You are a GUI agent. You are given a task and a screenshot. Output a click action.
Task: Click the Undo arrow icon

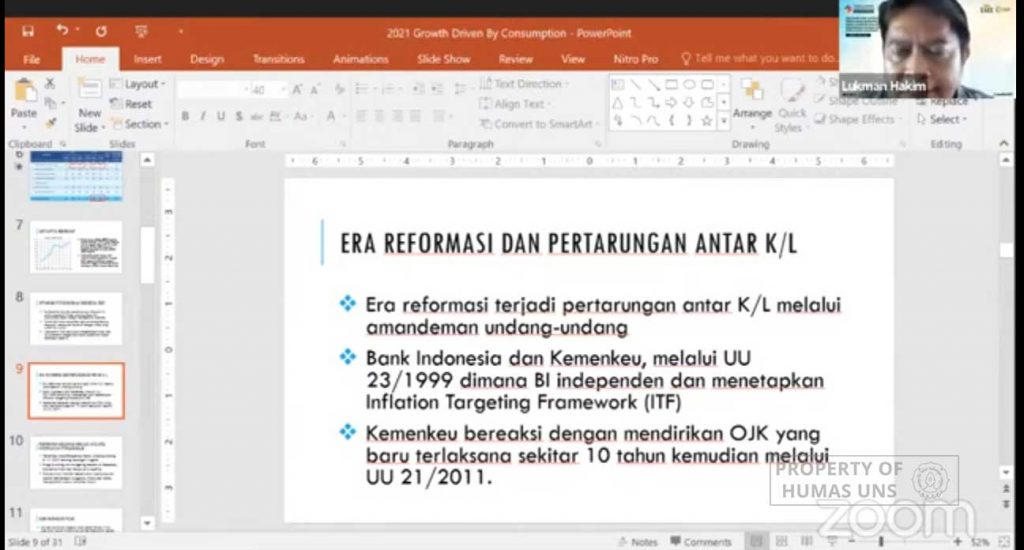62,30
